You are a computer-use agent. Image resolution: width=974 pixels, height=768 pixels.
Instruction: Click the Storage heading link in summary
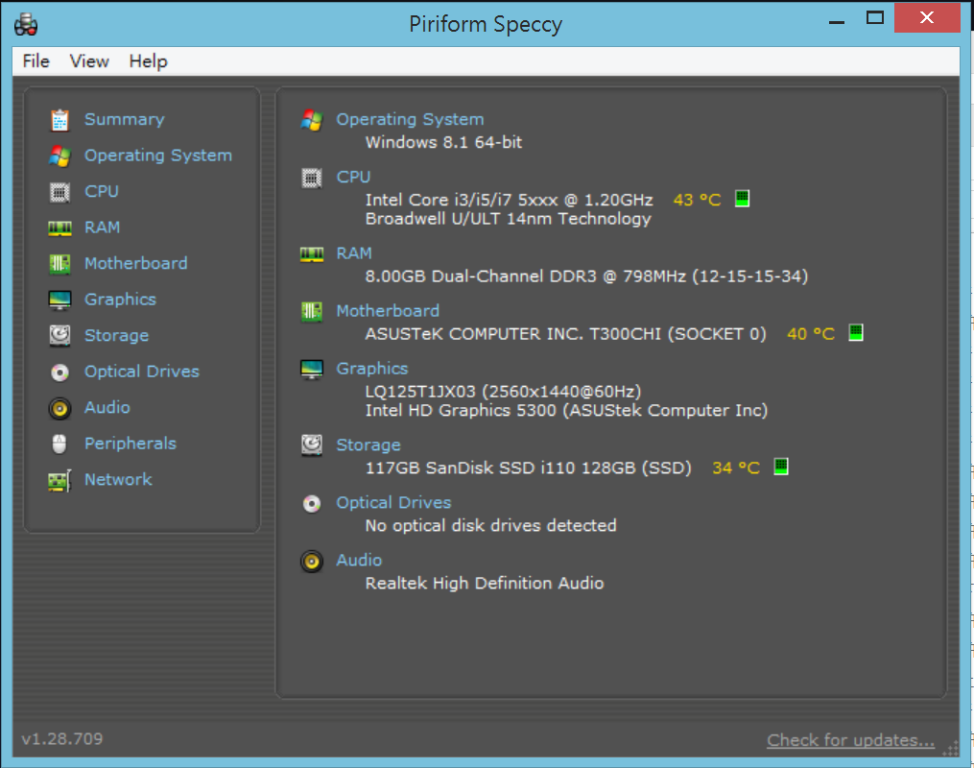coord(368,445)
